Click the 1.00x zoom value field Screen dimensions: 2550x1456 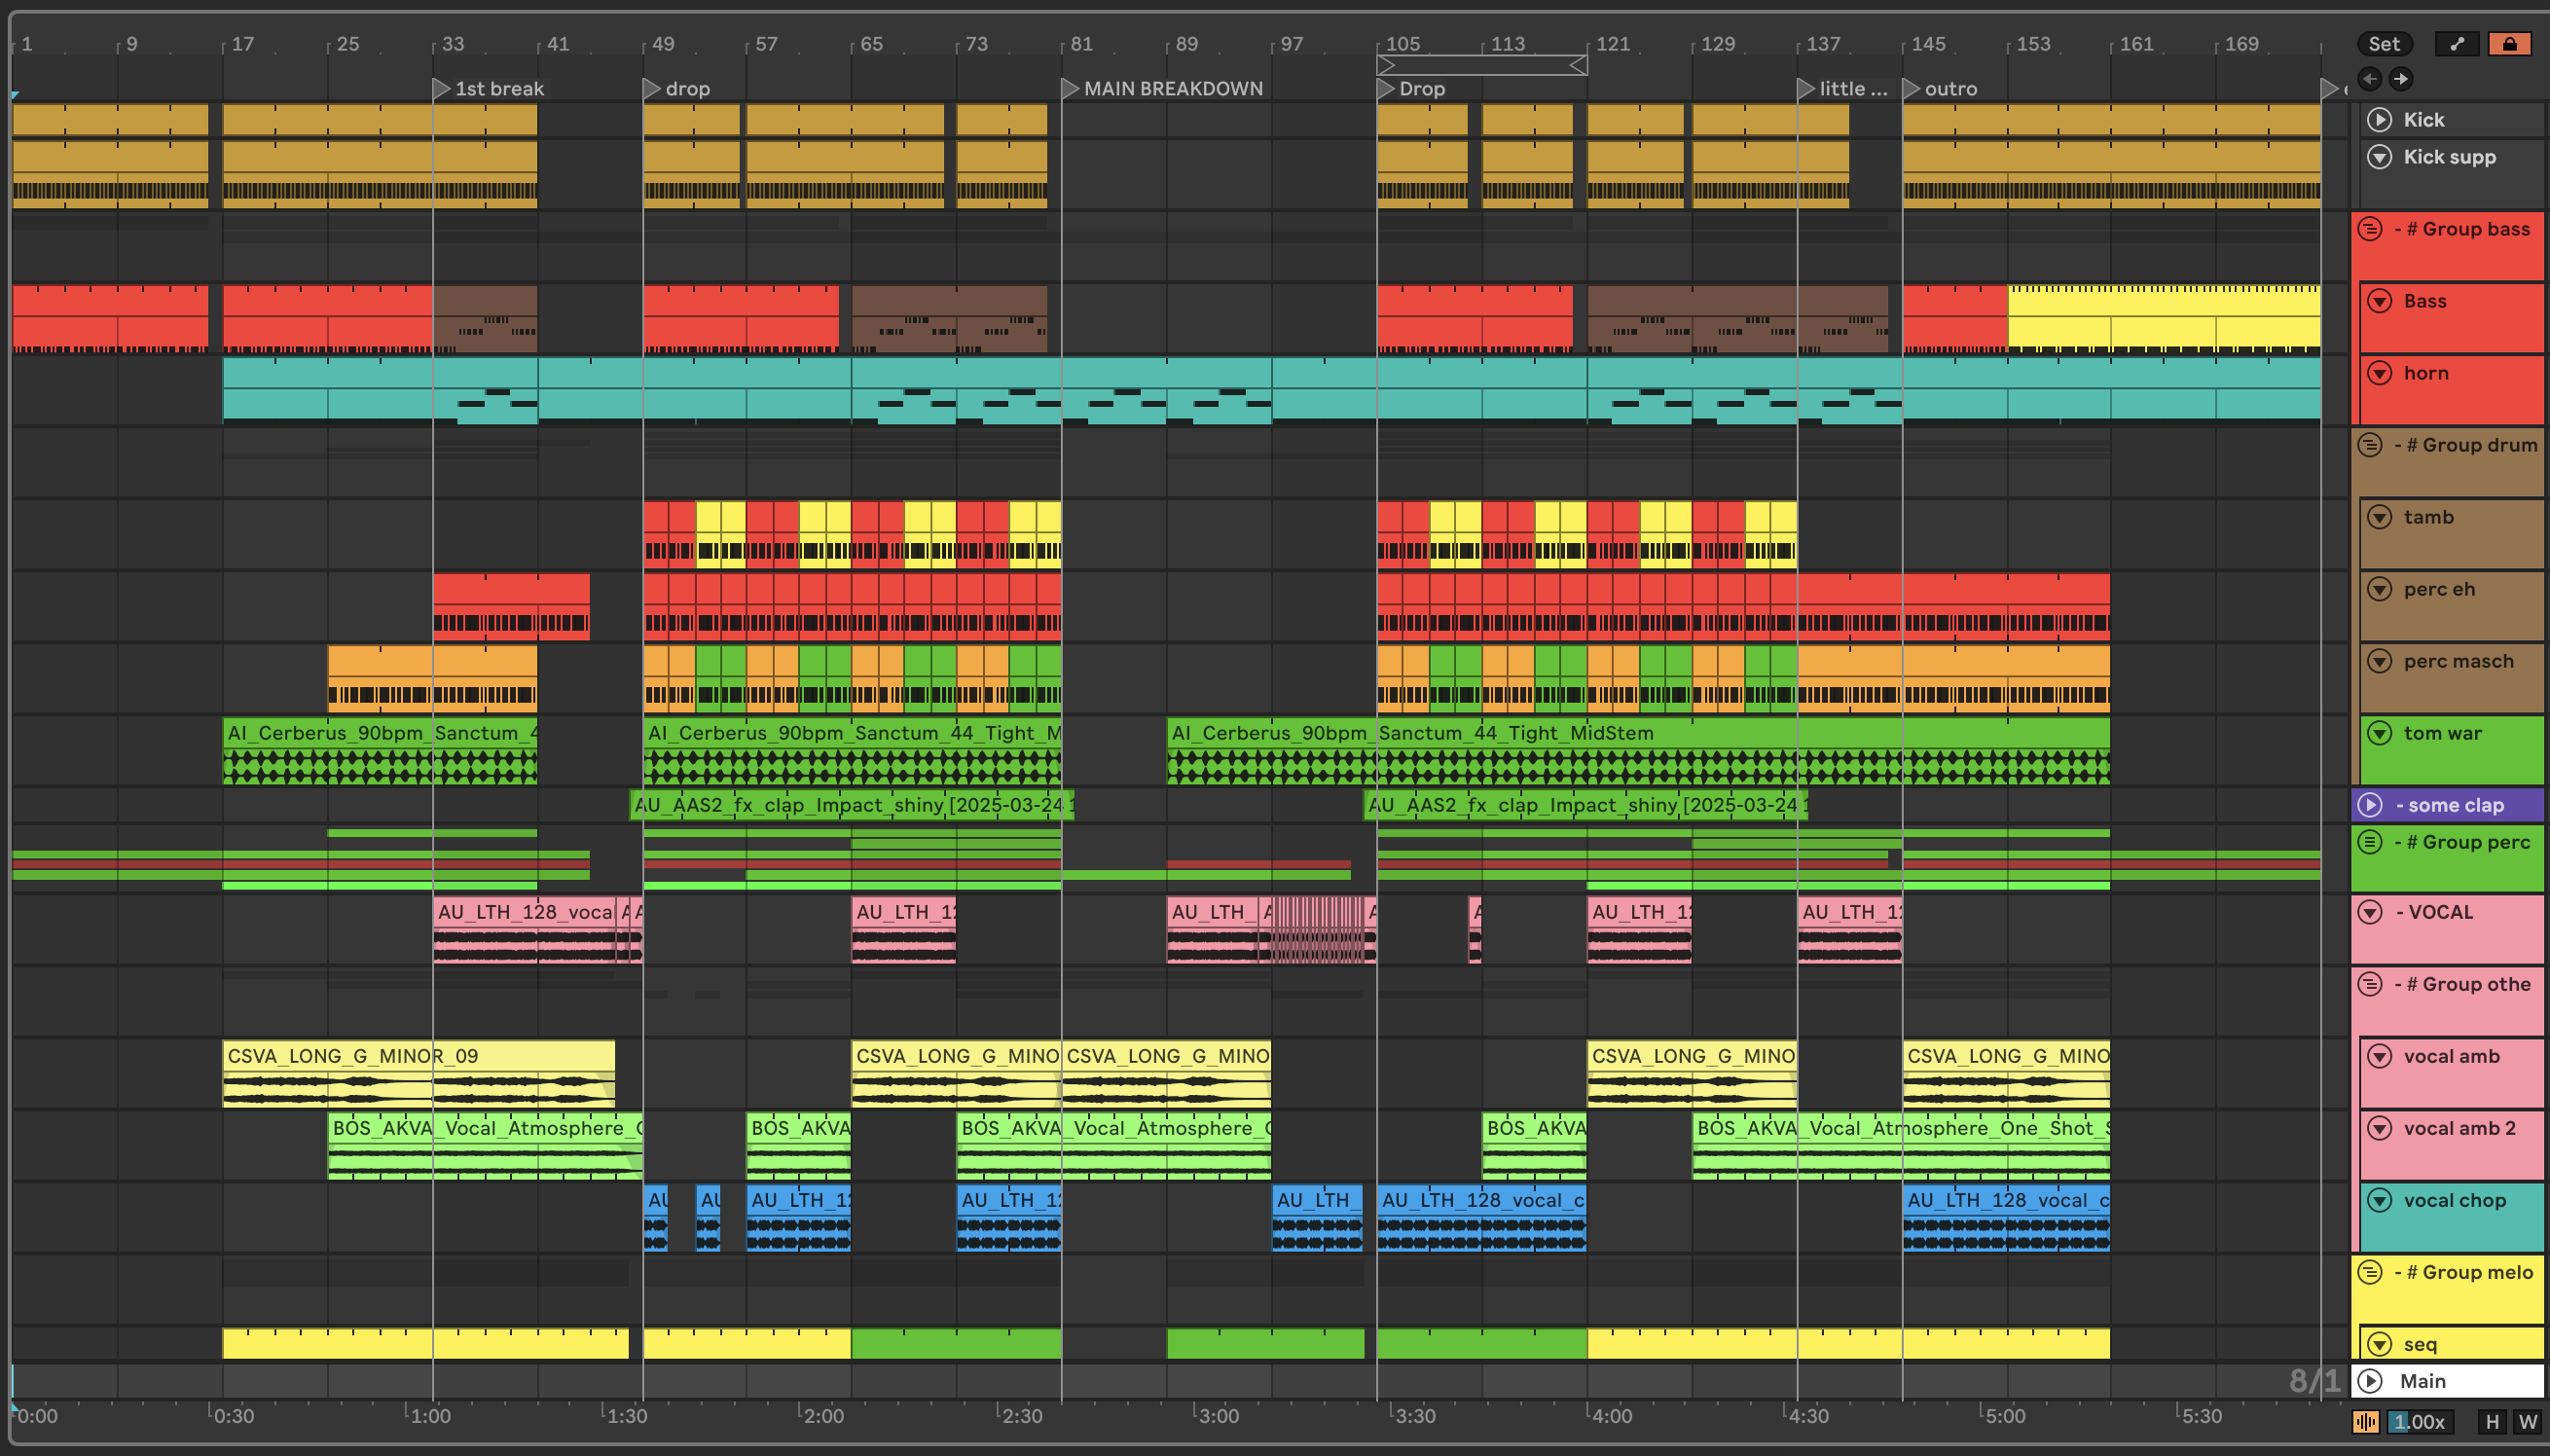2418,1421
